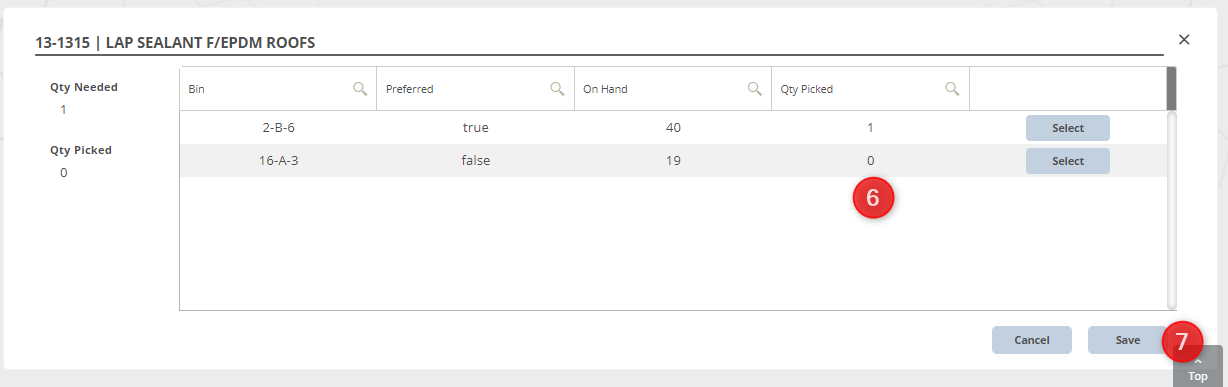Viewport: 1228px width, 387px height.
Task: Select bin 16-A-3 row button
Action: coord(1068,161)
